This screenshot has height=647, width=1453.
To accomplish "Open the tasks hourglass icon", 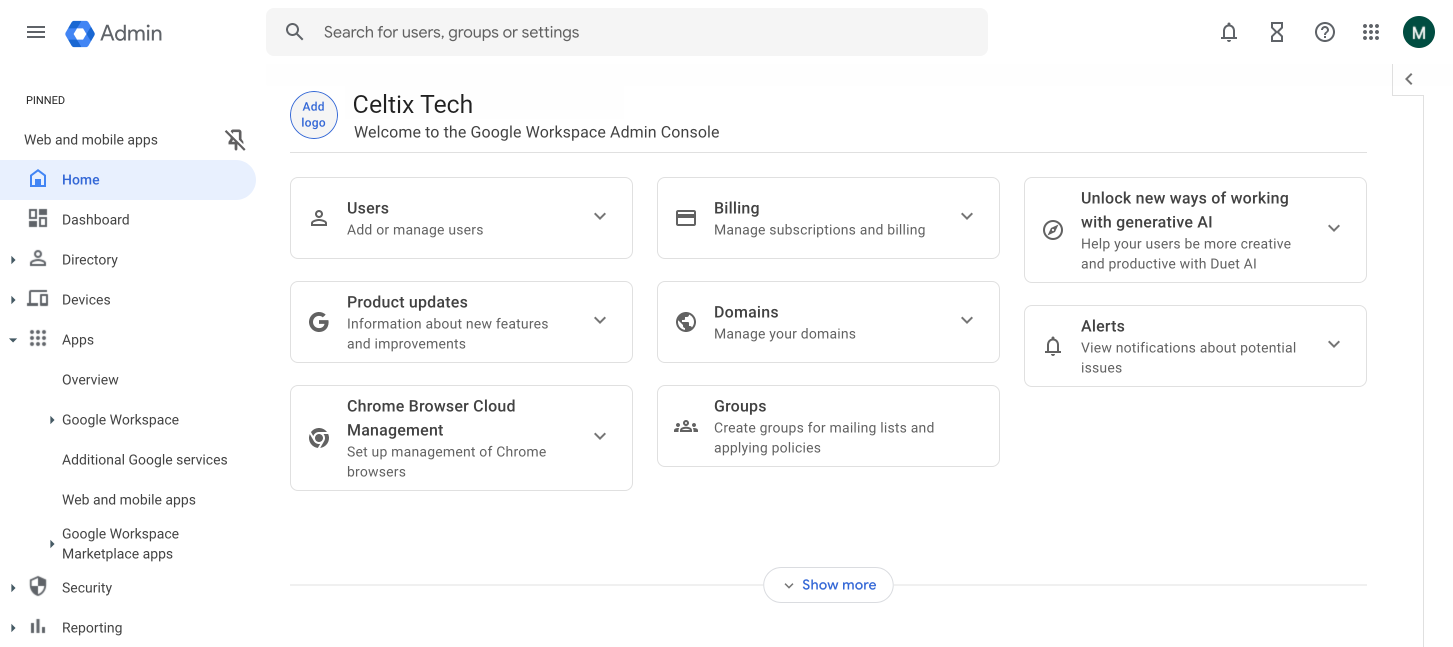I will (1277, 32).
